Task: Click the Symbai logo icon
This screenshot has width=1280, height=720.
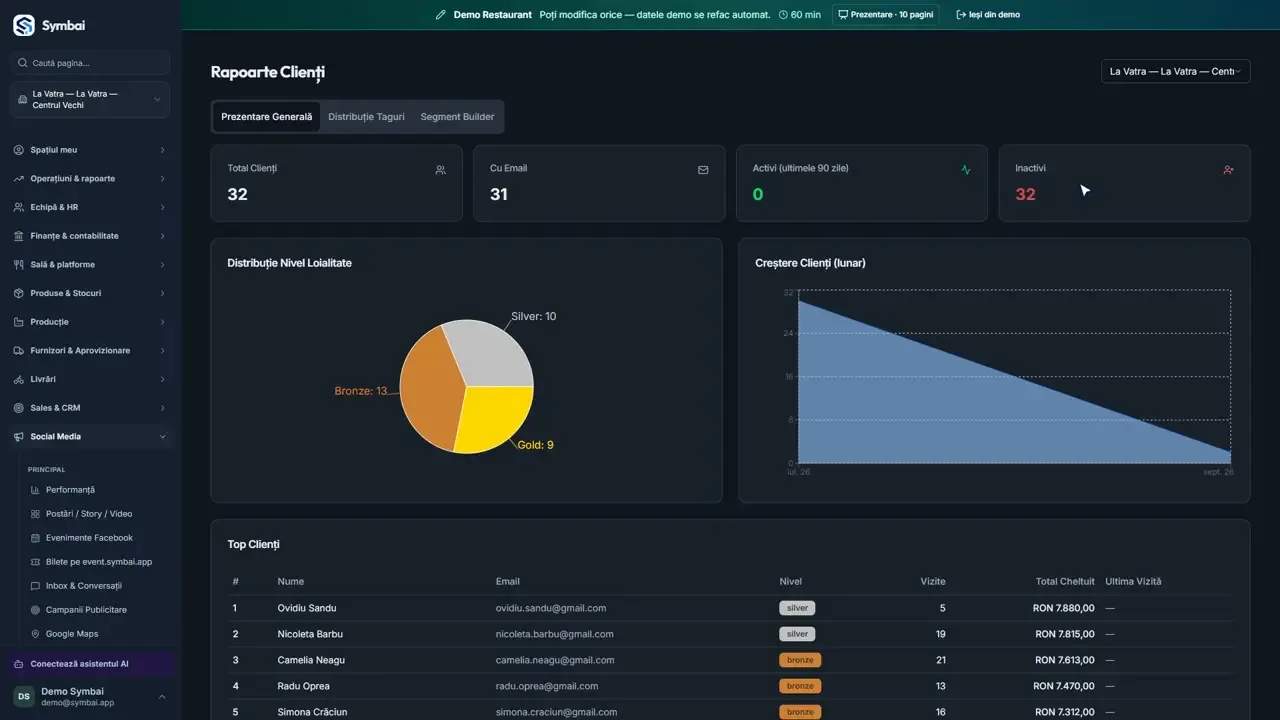Action: 23,26
